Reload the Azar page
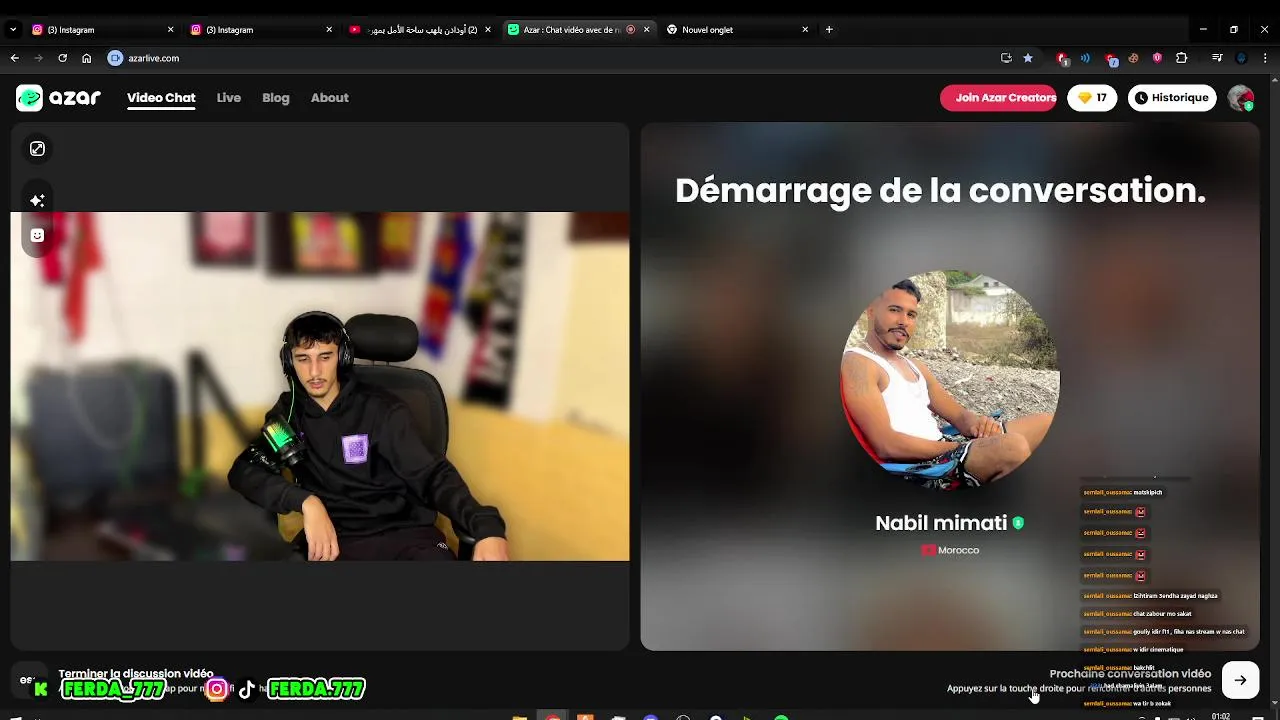Screen dimensions: 1280x720 [x=62, y=58]
